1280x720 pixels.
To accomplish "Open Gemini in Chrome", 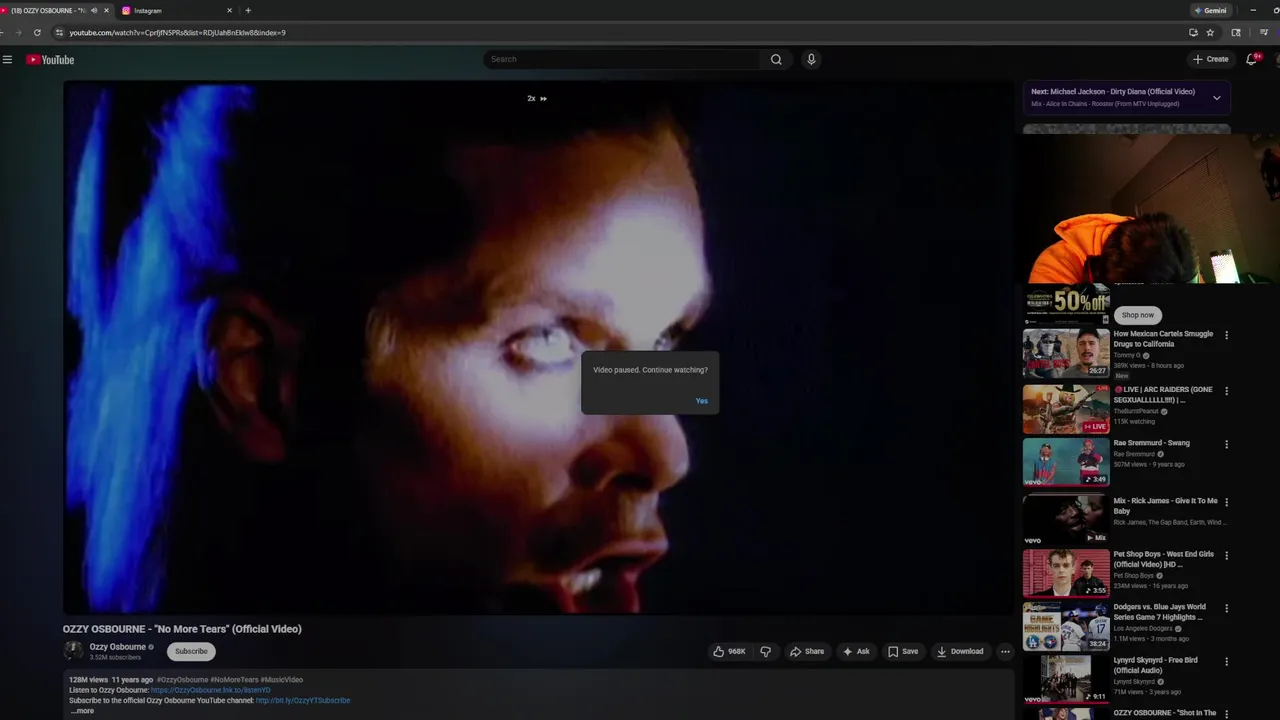I will [x=1211, y=10].
